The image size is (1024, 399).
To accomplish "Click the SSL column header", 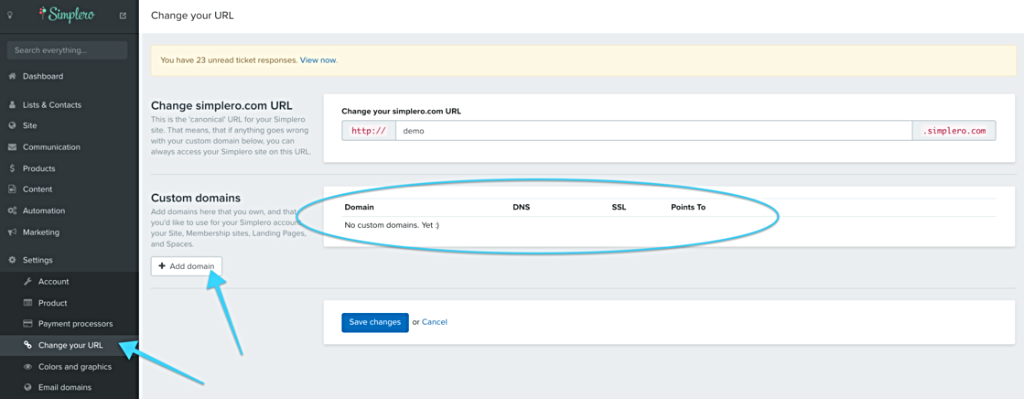I will 619,208.
